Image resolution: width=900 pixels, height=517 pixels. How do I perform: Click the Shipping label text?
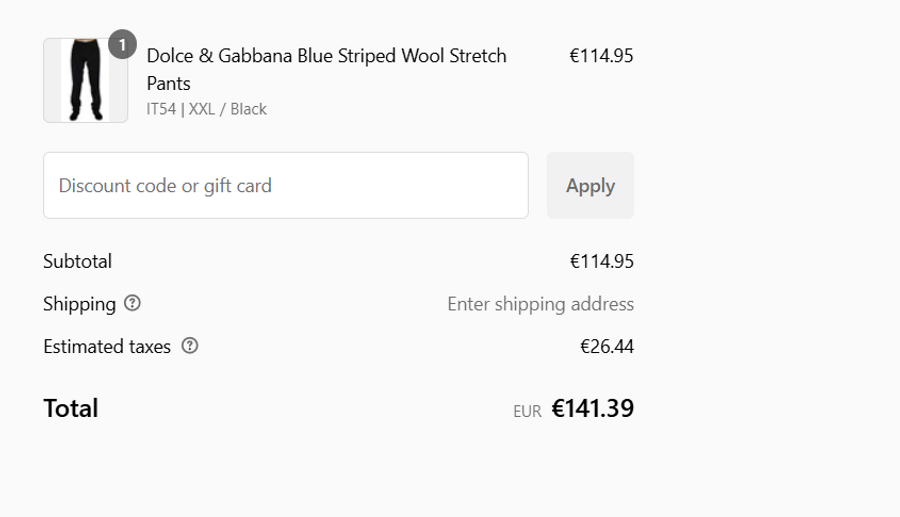click(x=79, y=304)
